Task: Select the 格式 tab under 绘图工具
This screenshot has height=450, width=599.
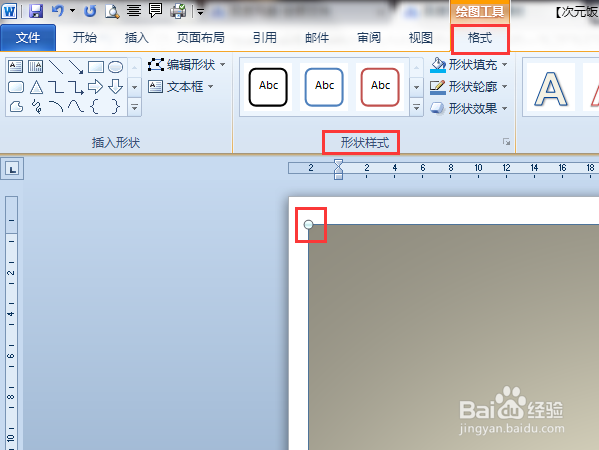Action: pyautogui.click(x=480, y=38)
